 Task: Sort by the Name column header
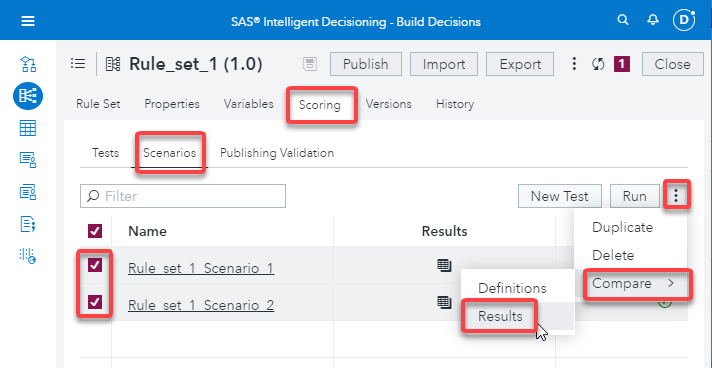(x=148, y=231)
